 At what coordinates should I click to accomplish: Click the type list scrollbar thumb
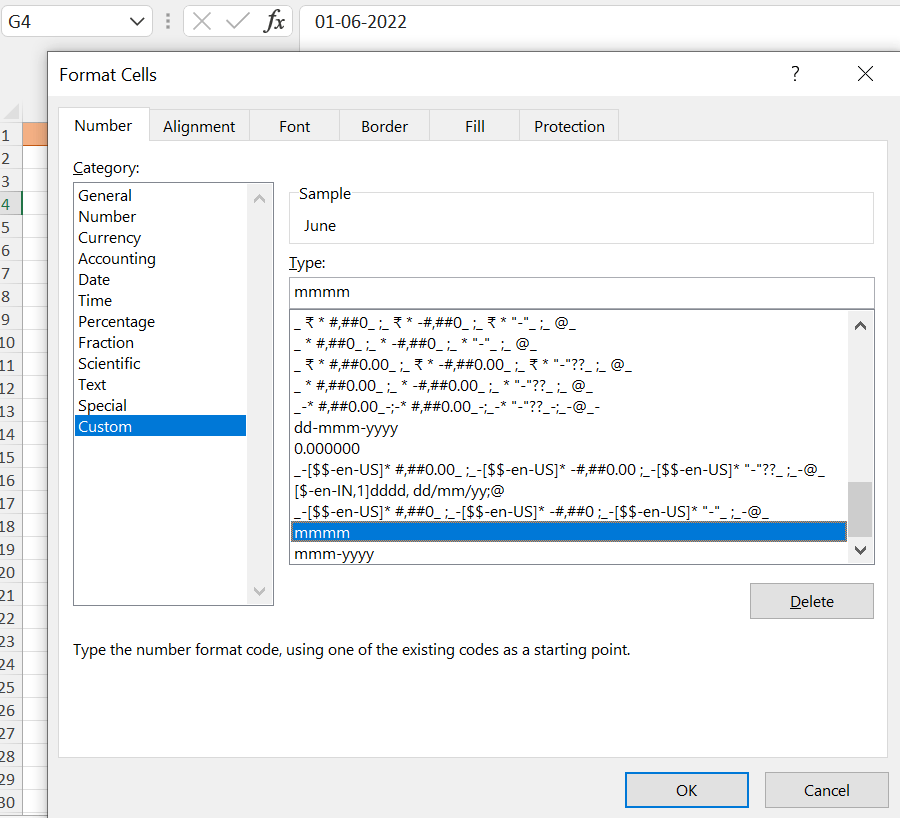coord(860,509)
